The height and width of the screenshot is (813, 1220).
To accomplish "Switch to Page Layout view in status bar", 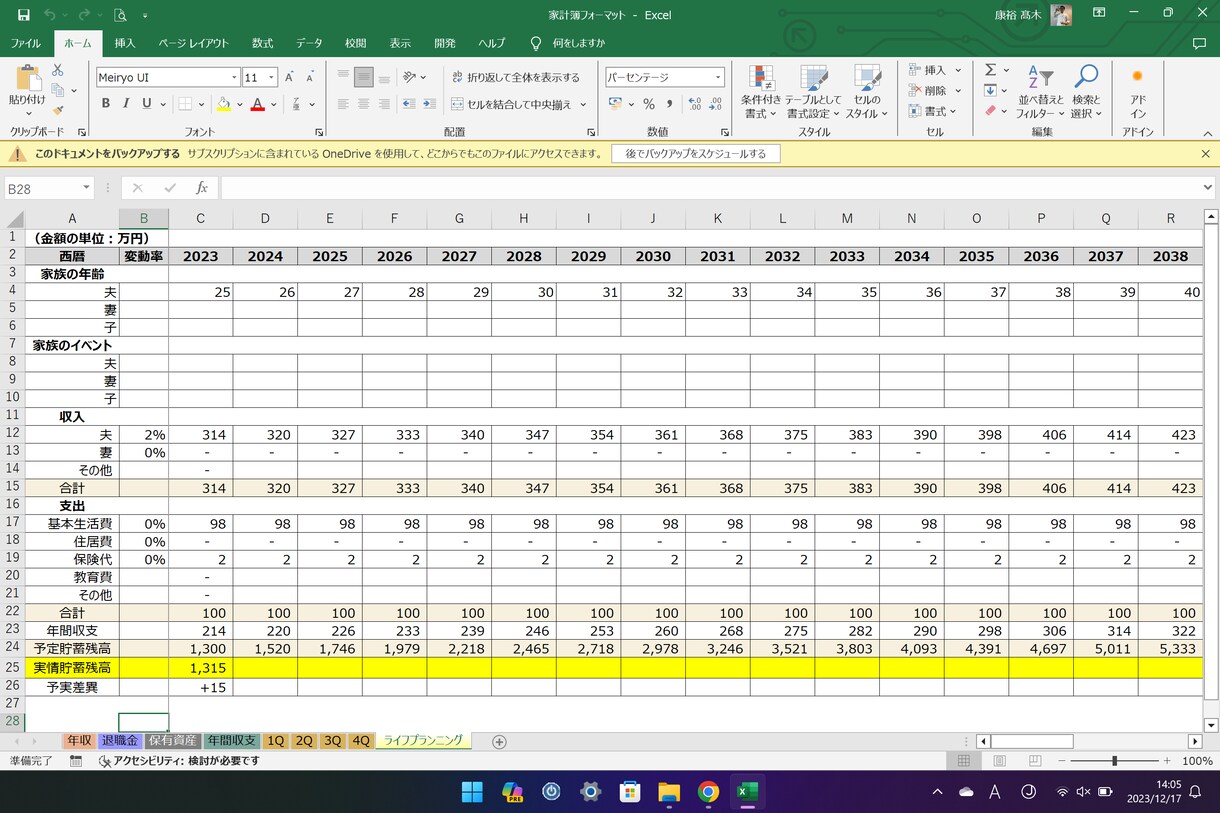I will (1002, 761).
